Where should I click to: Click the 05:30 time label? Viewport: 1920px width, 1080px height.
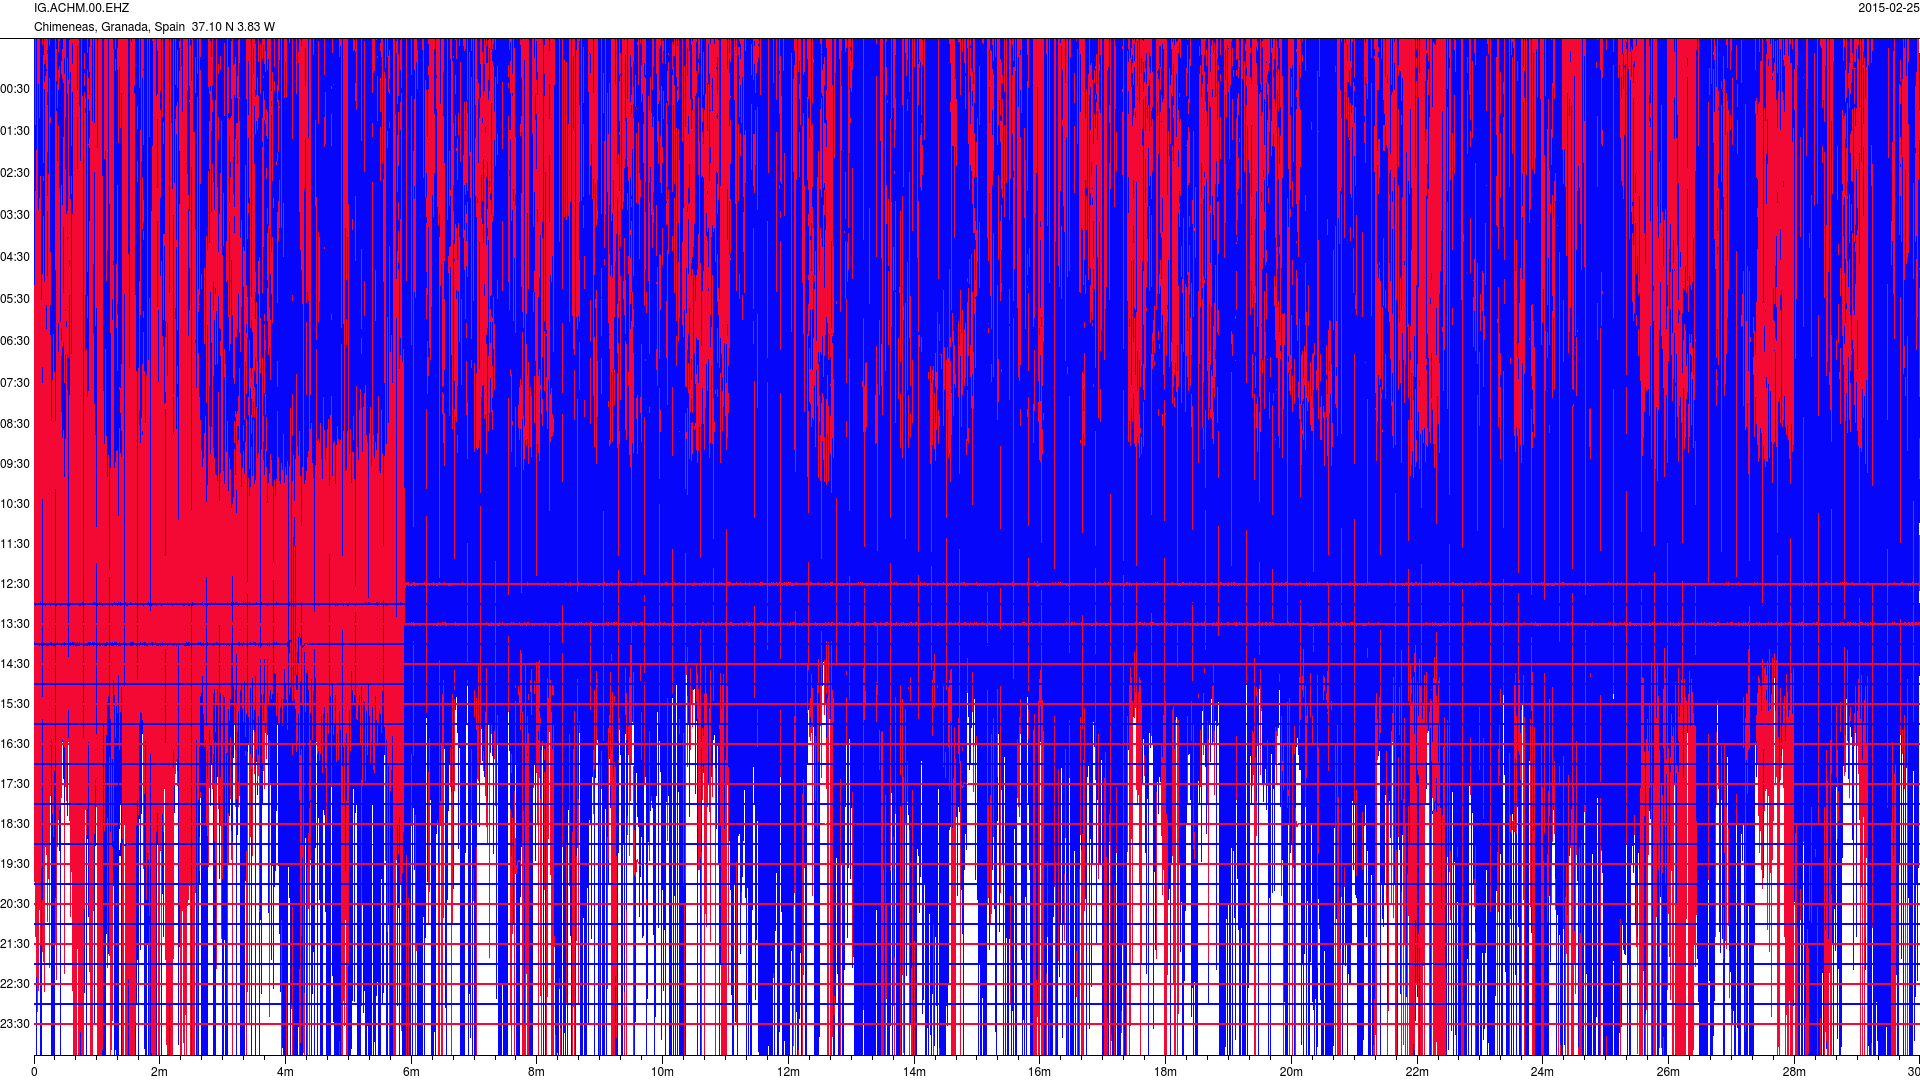[15, 299]
